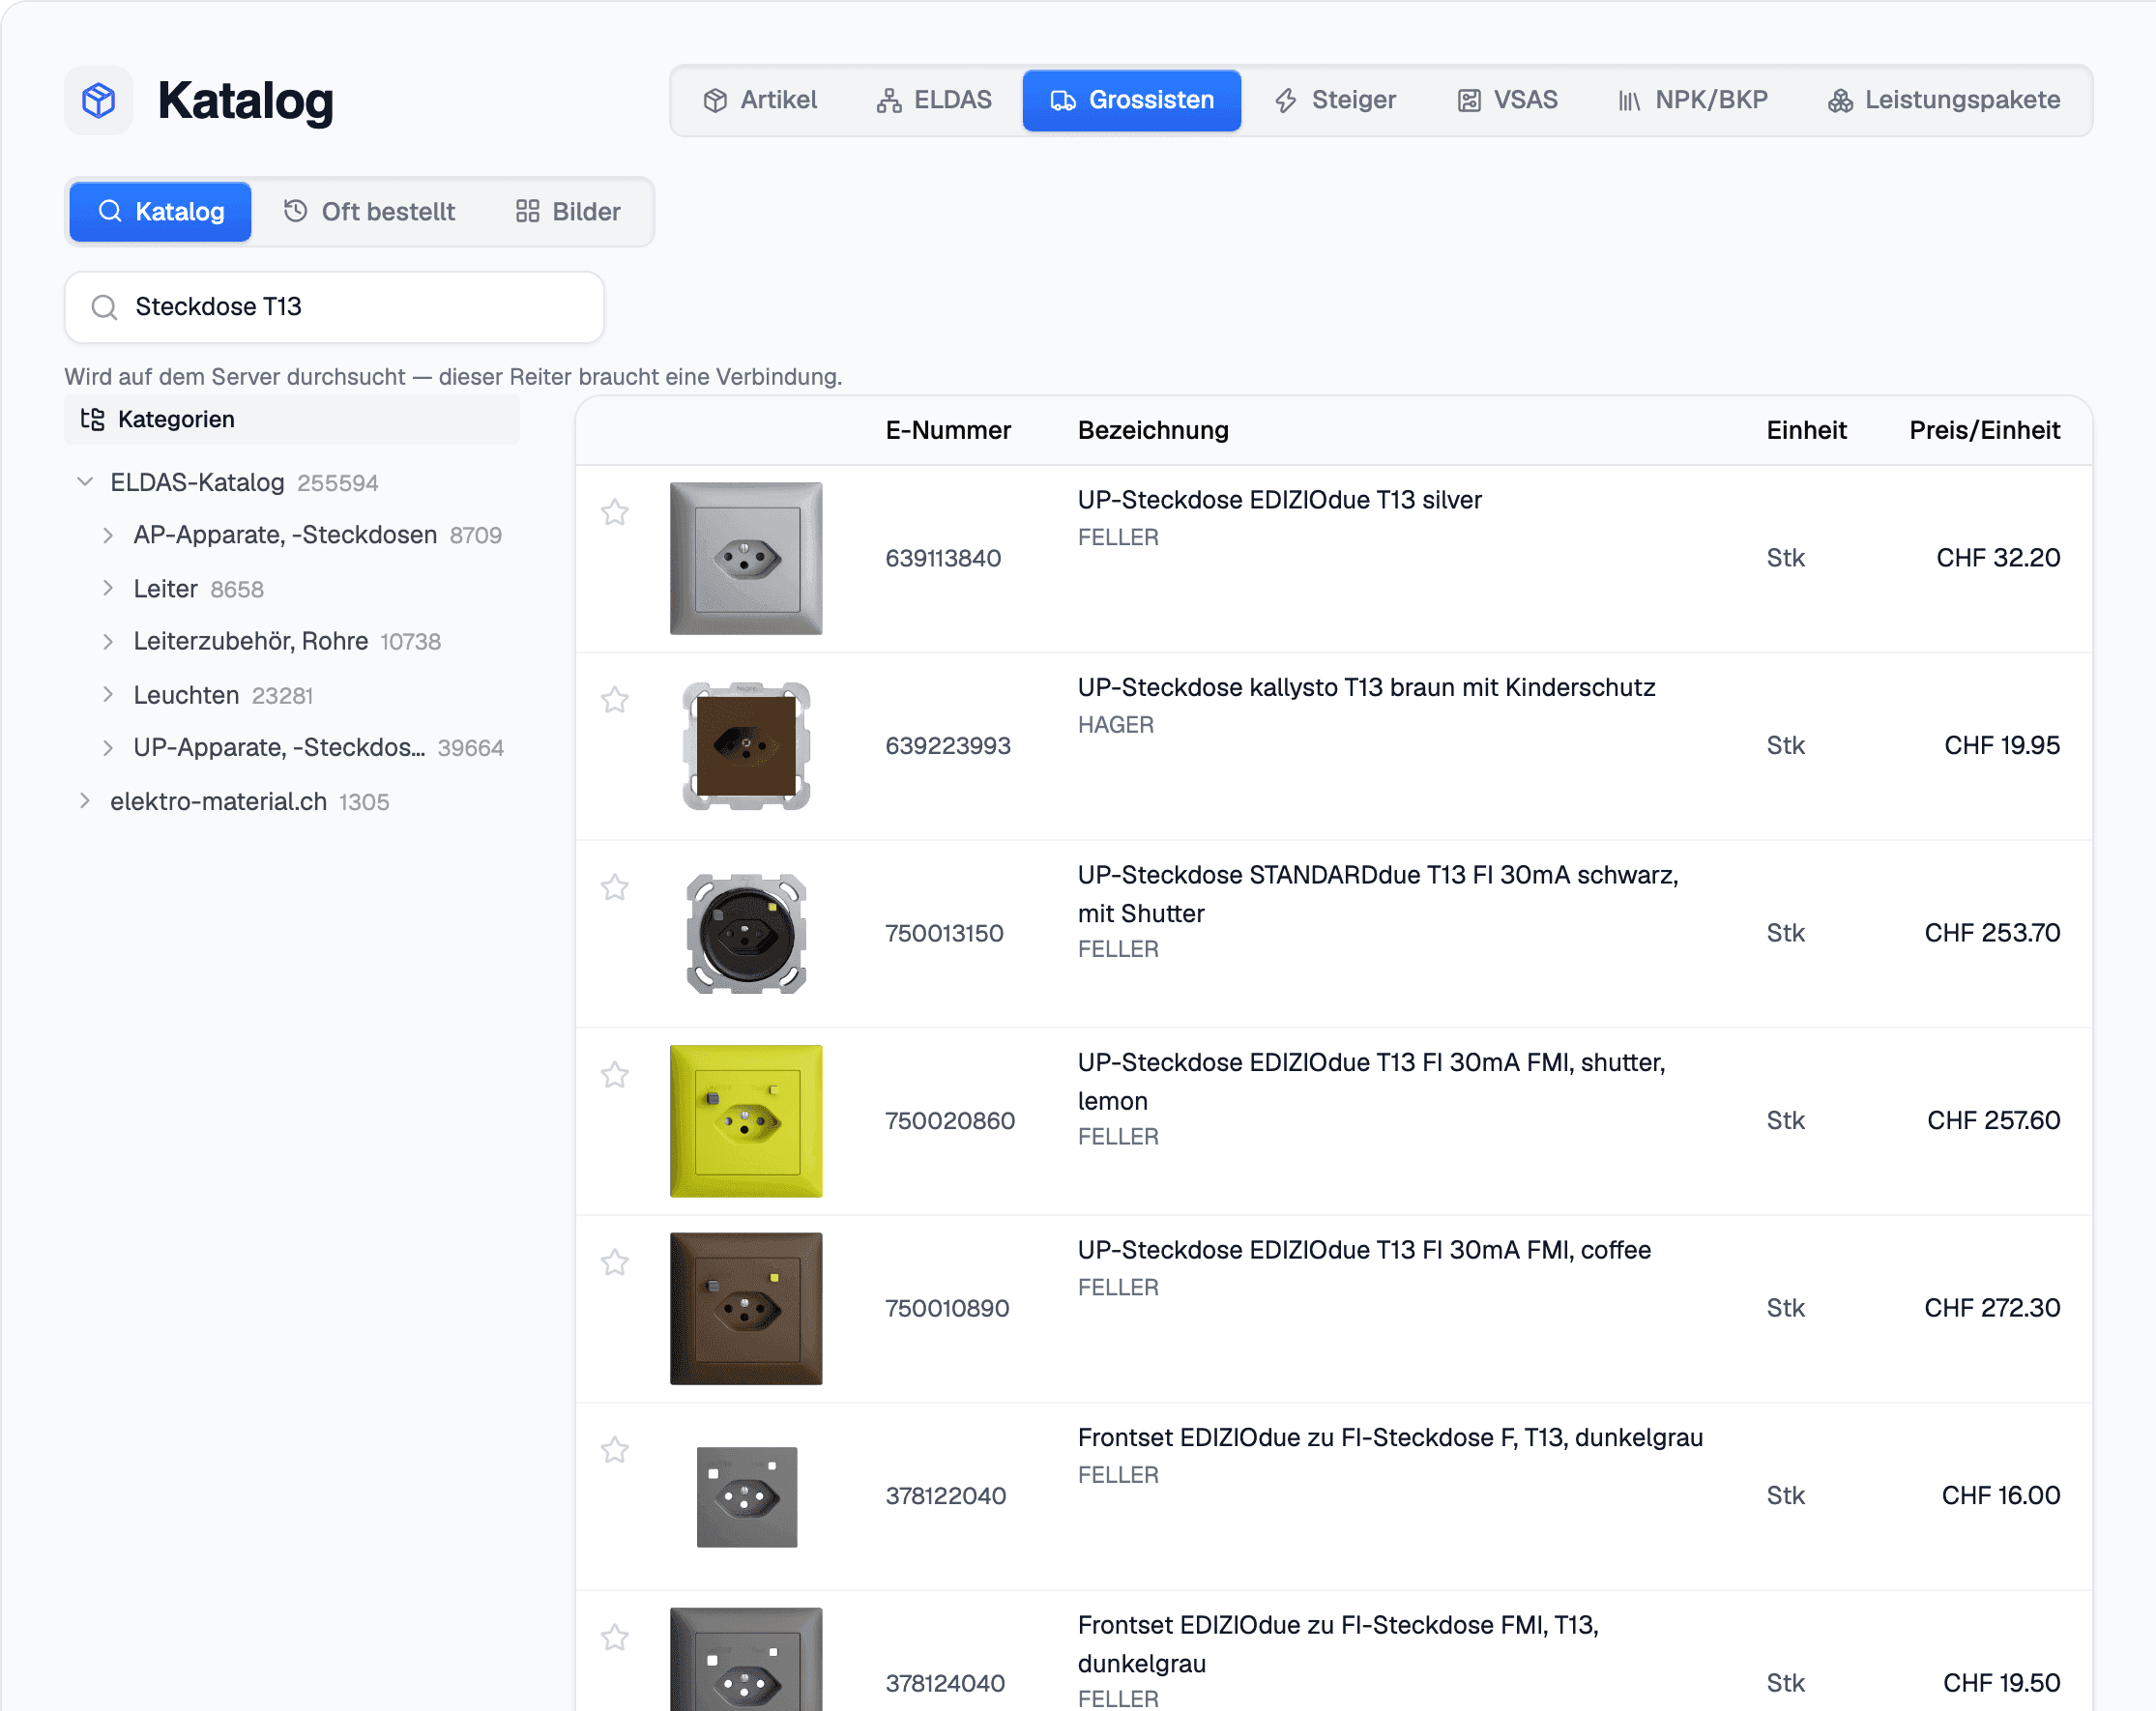
Task: Show Oft bestellt items
Action: pos(369,212)
